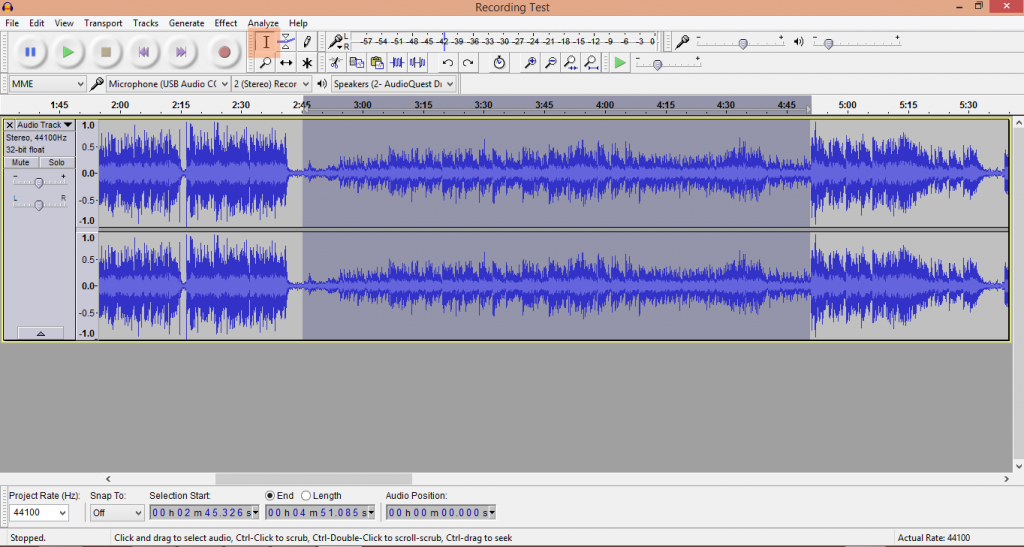This screenshot has height=547, width=1024.
Task: Click the Copy icon
Action: tap(357, 63)
